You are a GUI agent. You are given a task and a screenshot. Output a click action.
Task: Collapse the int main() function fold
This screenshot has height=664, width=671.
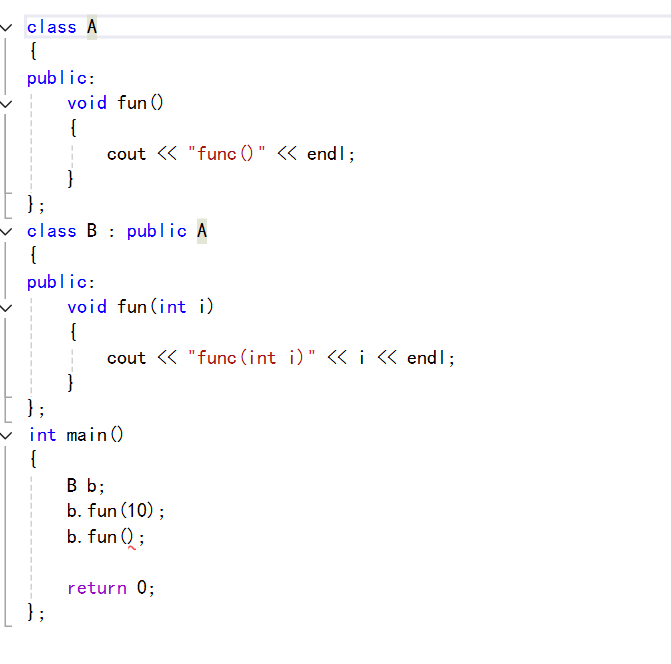click(6, 436)
